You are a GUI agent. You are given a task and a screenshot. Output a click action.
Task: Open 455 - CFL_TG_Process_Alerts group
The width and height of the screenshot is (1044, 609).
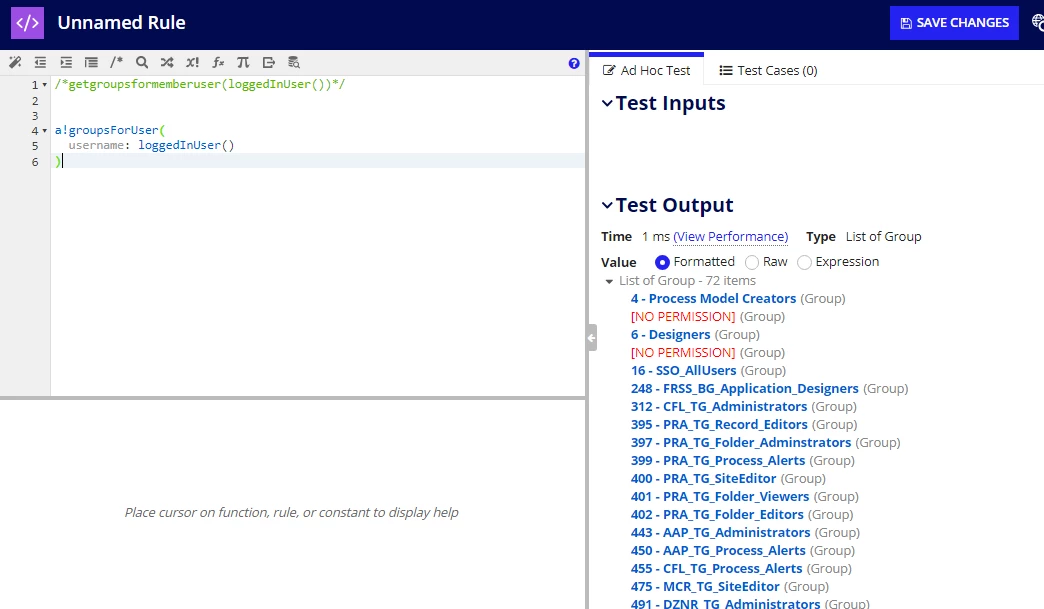click(716, 568)
